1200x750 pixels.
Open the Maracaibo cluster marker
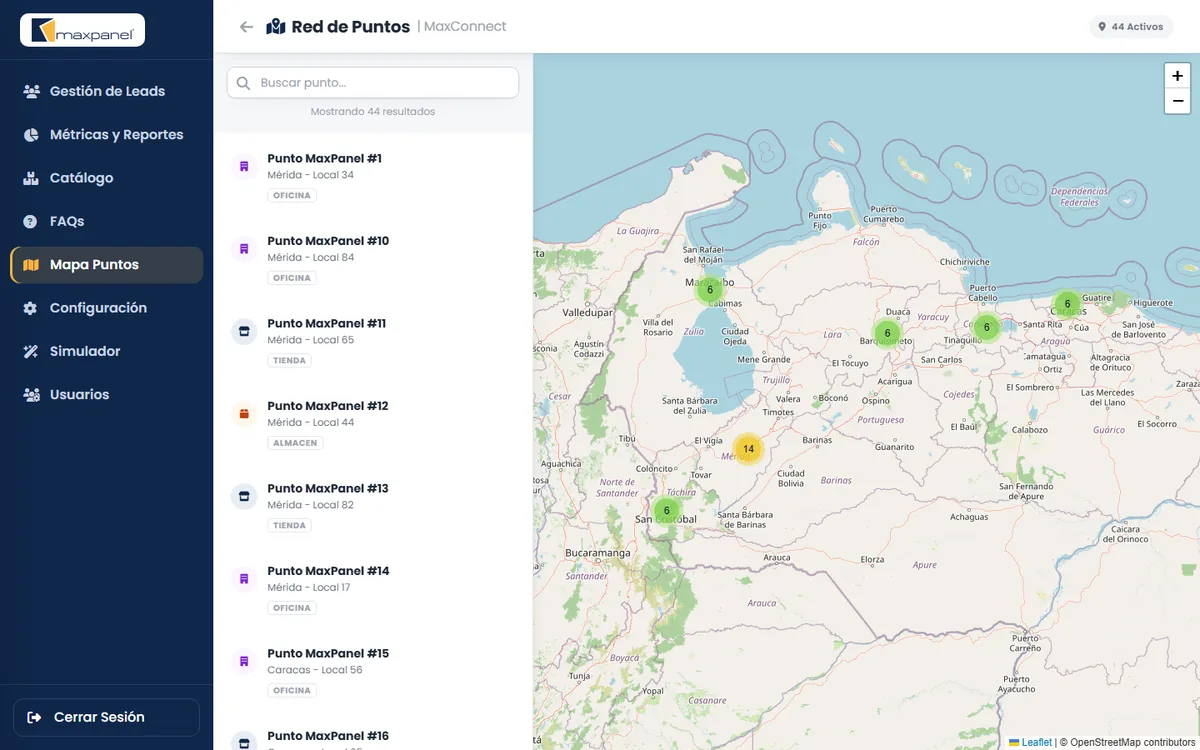pyautogui.click(x=710, y=290)
